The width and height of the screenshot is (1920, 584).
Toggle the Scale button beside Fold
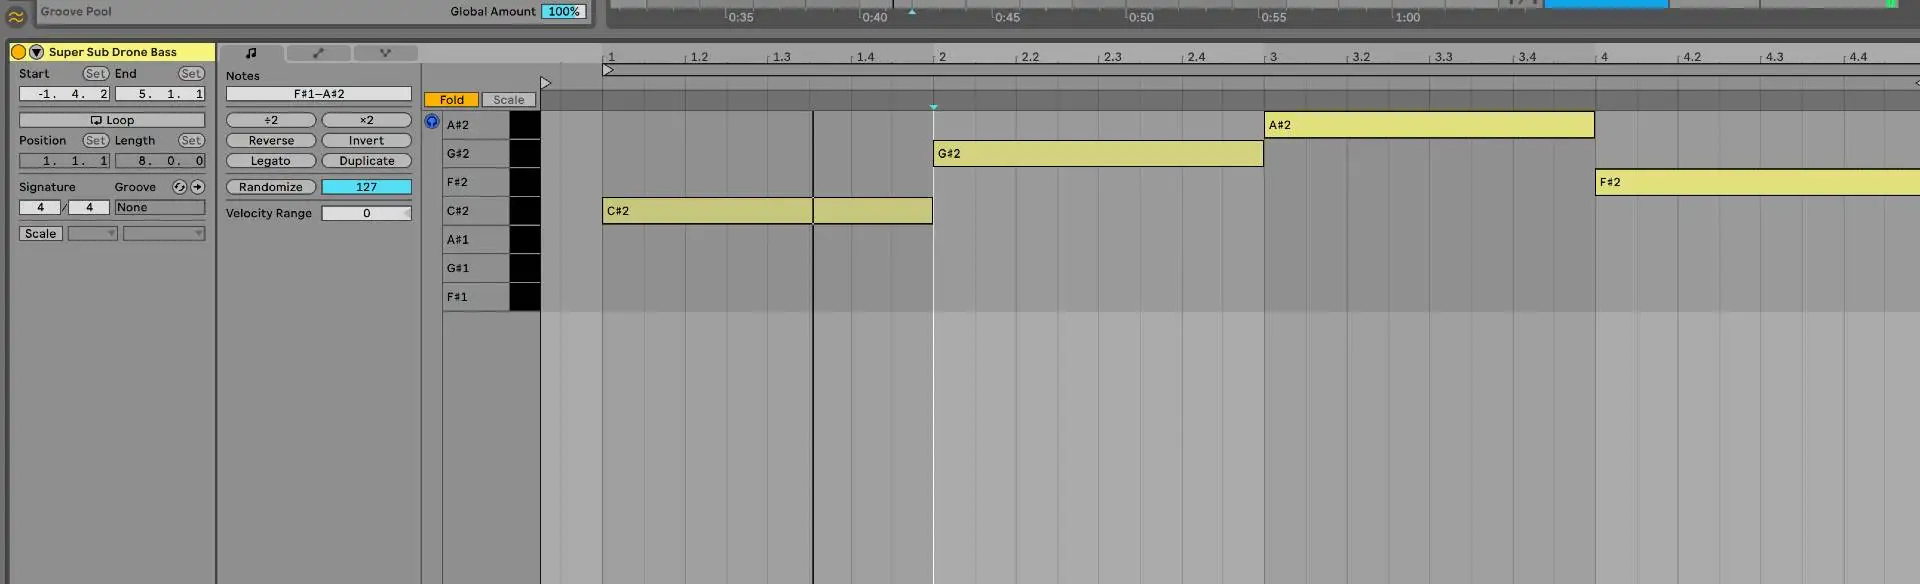[508, 100]
